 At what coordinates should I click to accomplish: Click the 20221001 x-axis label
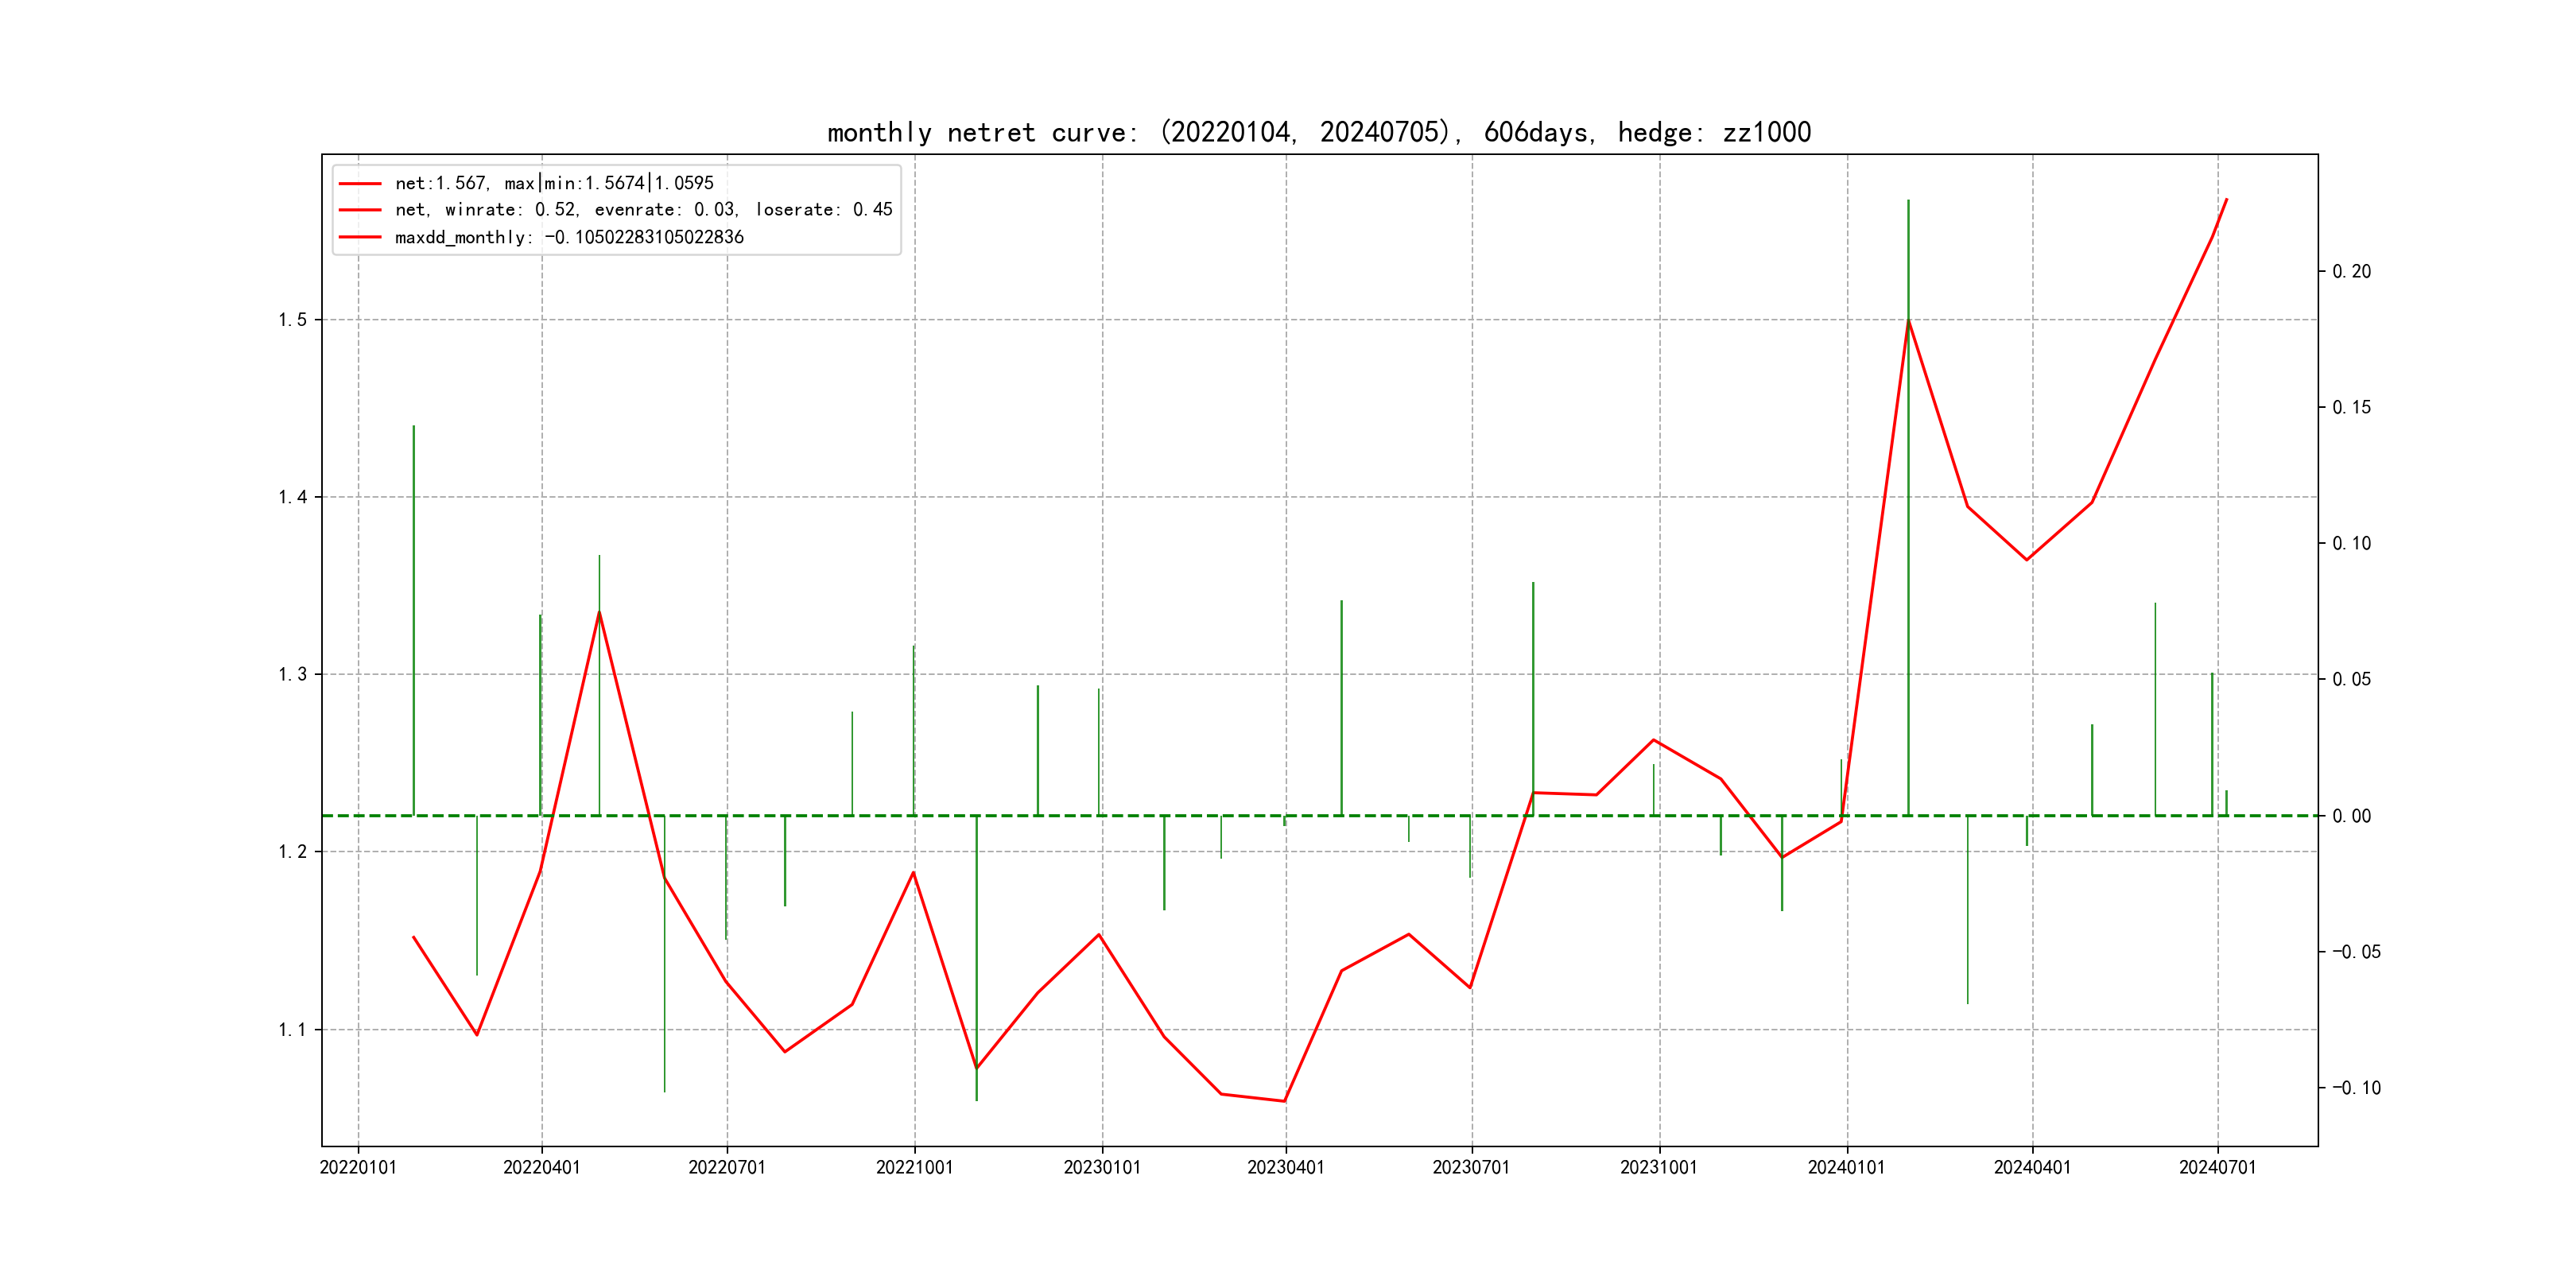[914, 1168]
